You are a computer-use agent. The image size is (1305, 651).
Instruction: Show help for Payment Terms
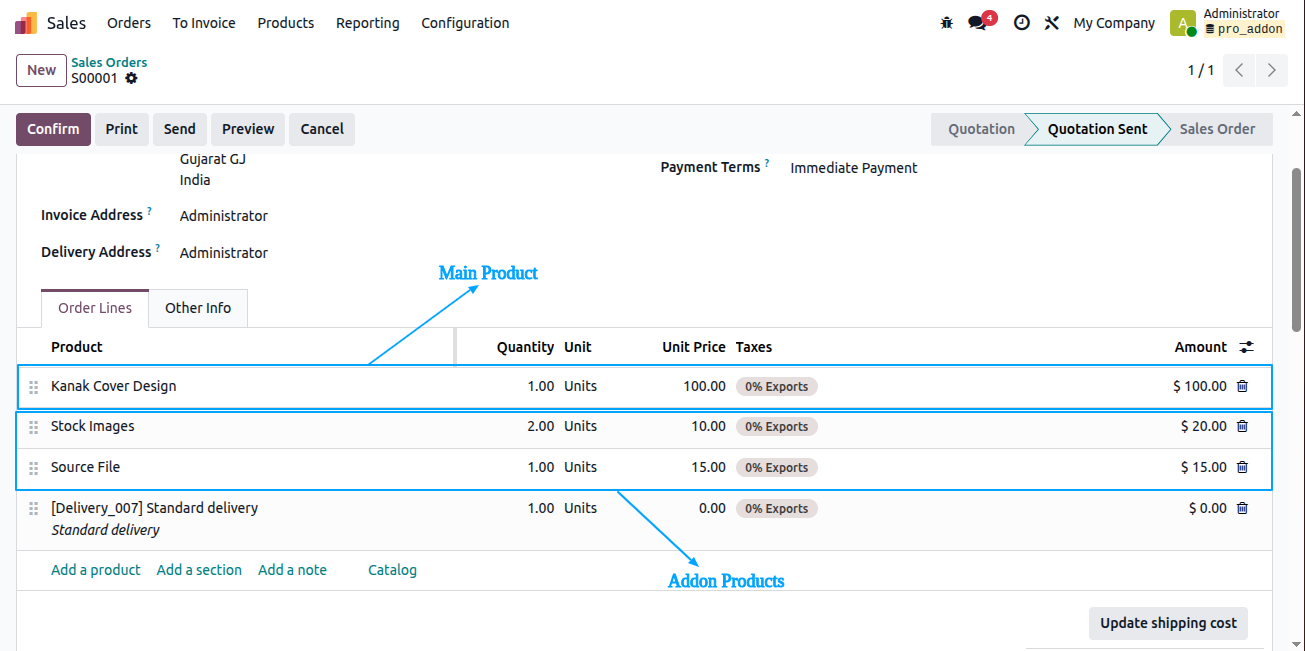pyautogui.click(x=767, y=163)
